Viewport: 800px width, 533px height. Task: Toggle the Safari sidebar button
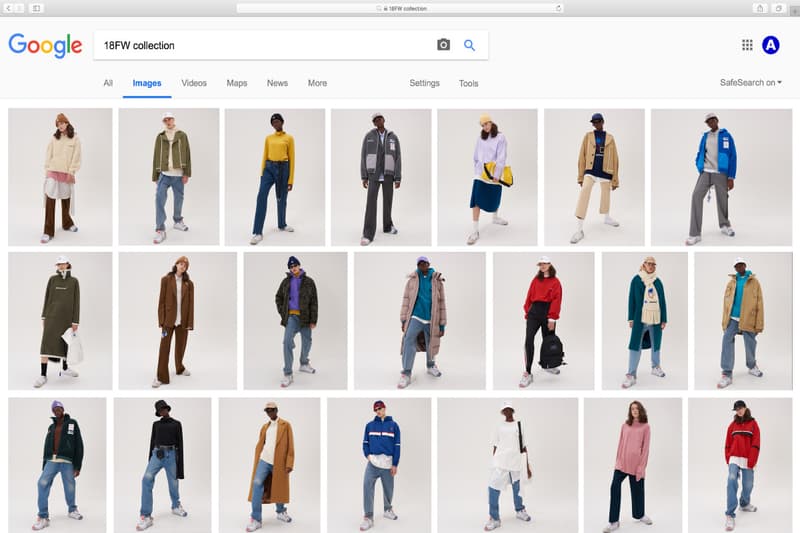coord(37,8)
